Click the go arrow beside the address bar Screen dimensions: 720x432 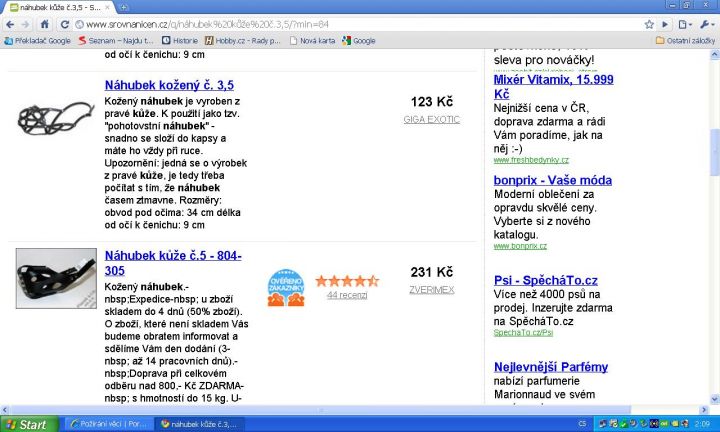665,24
